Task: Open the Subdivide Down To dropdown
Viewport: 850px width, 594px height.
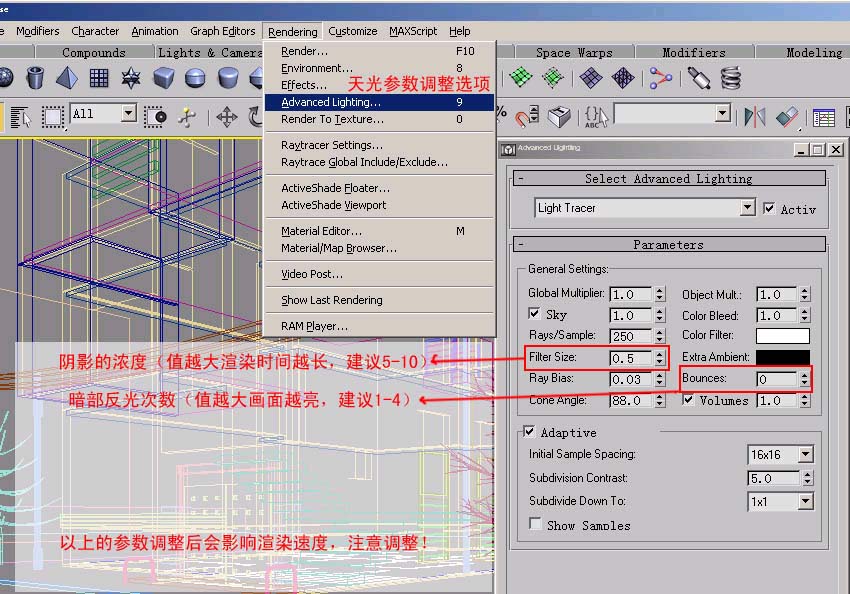Action: coord(805,501)
